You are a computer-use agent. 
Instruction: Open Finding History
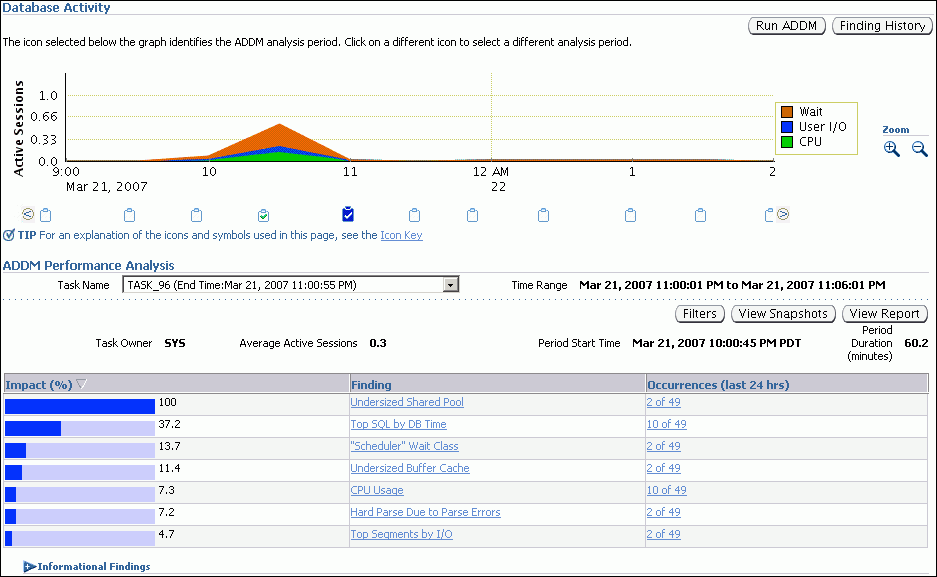coord(882,26)
